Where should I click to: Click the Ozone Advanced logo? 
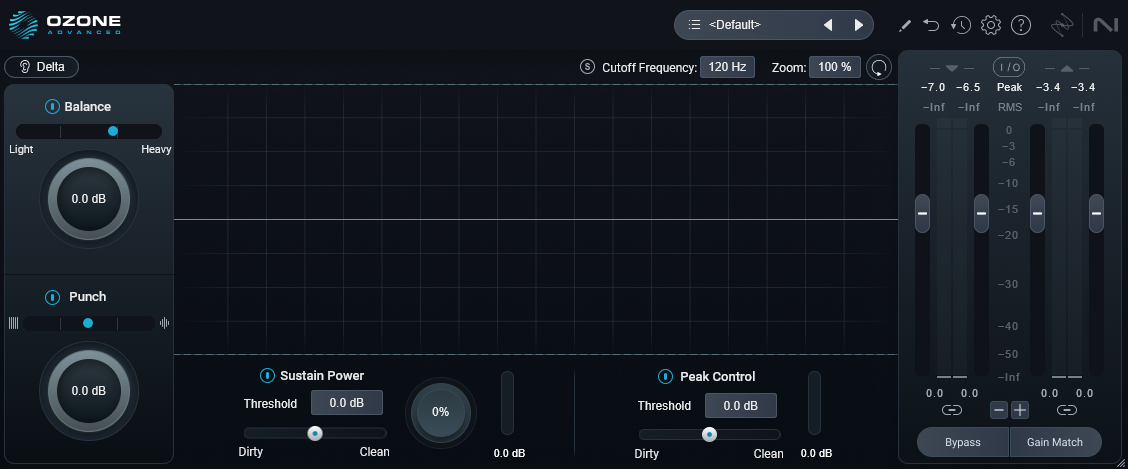65,24
